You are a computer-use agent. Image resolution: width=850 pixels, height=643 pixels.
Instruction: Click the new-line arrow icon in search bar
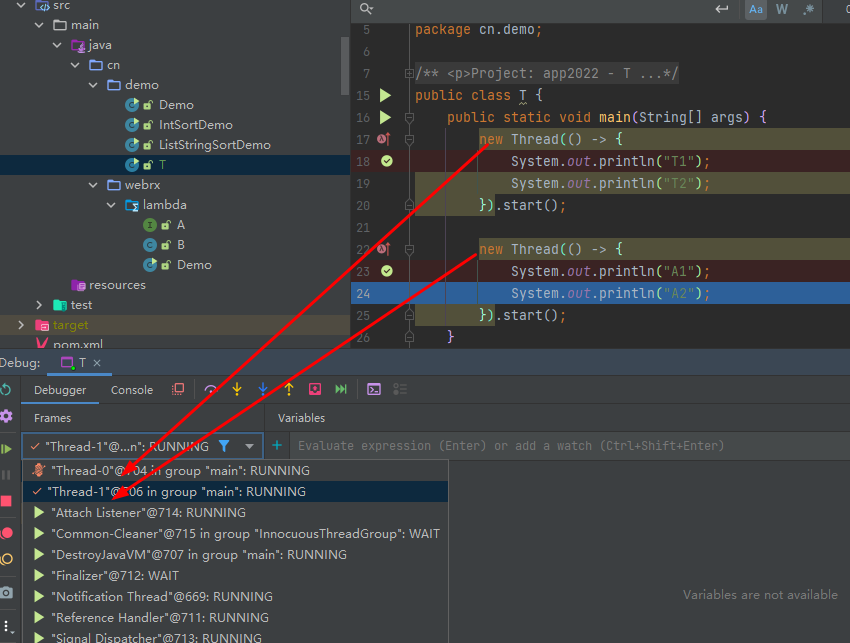click(x=722, y=9)
